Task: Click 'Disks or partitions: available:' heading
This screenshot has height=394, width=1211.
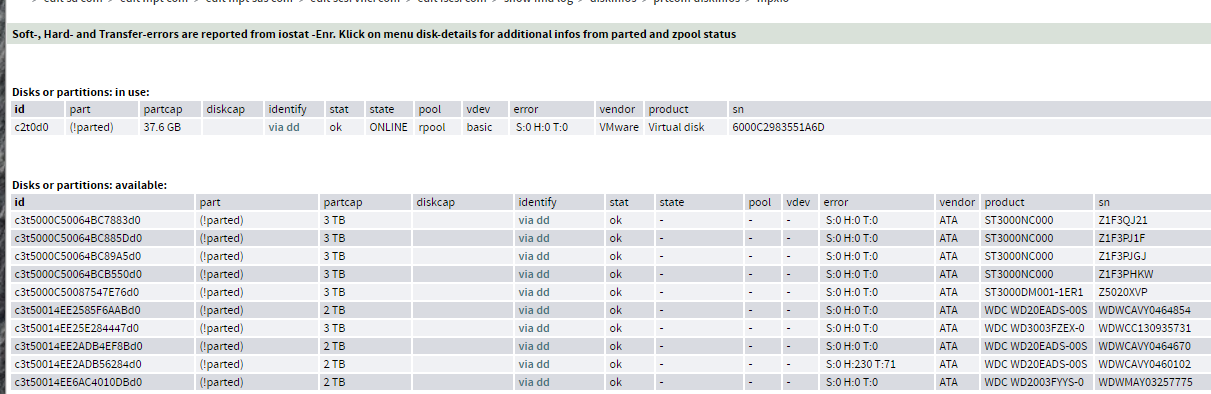Action: tap(89, 185)
